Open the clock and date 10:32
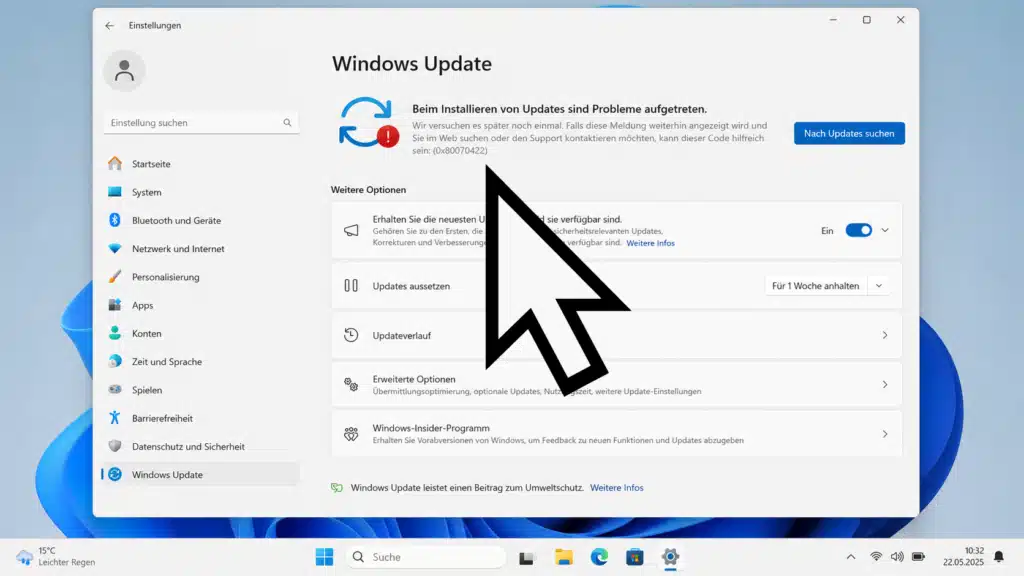Viewport: 1024px width, 576px height. [x=963, y=556]
